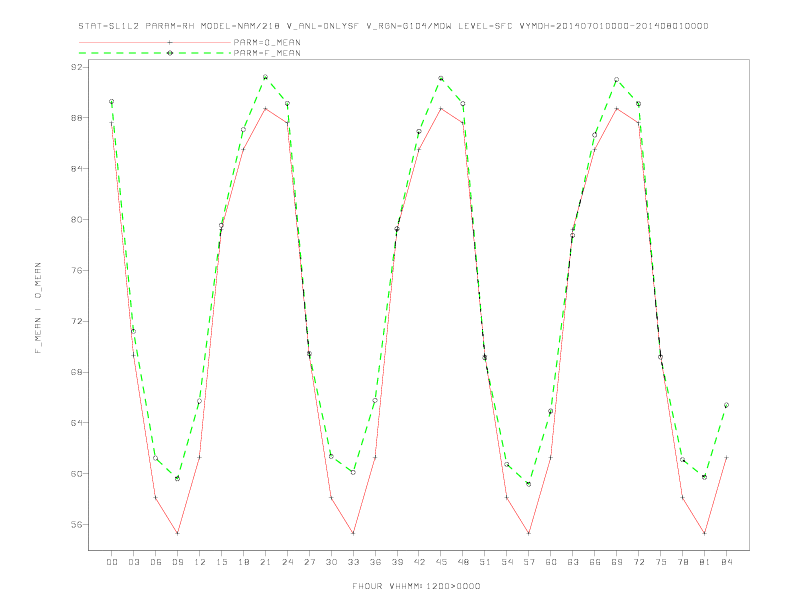Click x-axis tick label 78
This screenshot has width=792, height=612.
[x=682, y=562]
